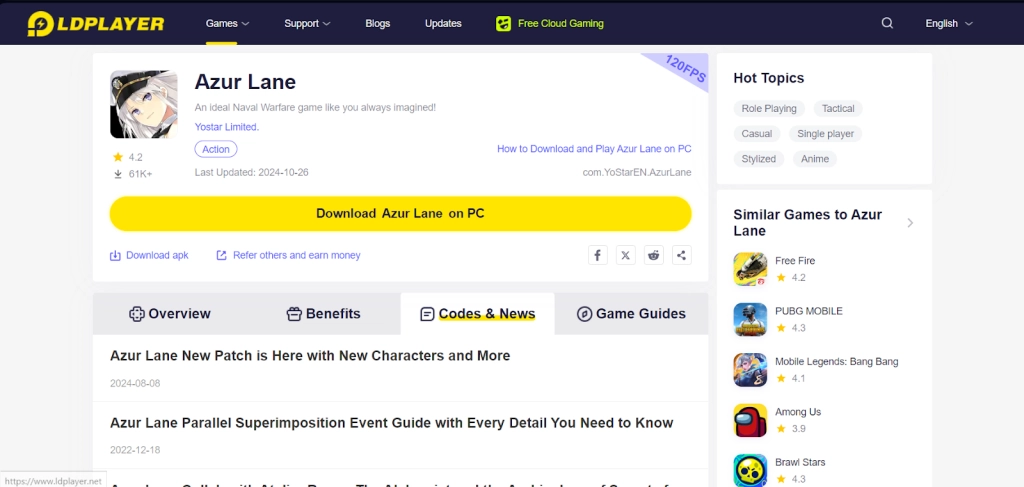The image size is (1024, 487).
Task: Click the PUBG MOBILE game icon
Action: point(750,319)
